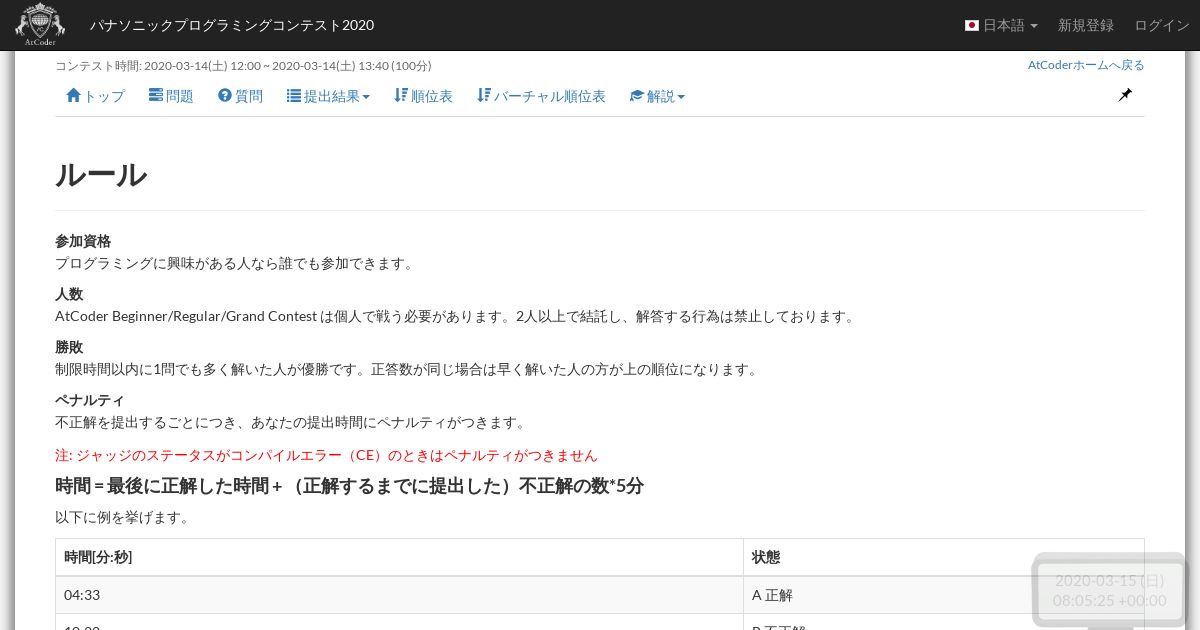Screen dimensions: 1200x630
Task: Click the contest start time 2020-03-14(土) 12:00
Action: pos(202,66)
